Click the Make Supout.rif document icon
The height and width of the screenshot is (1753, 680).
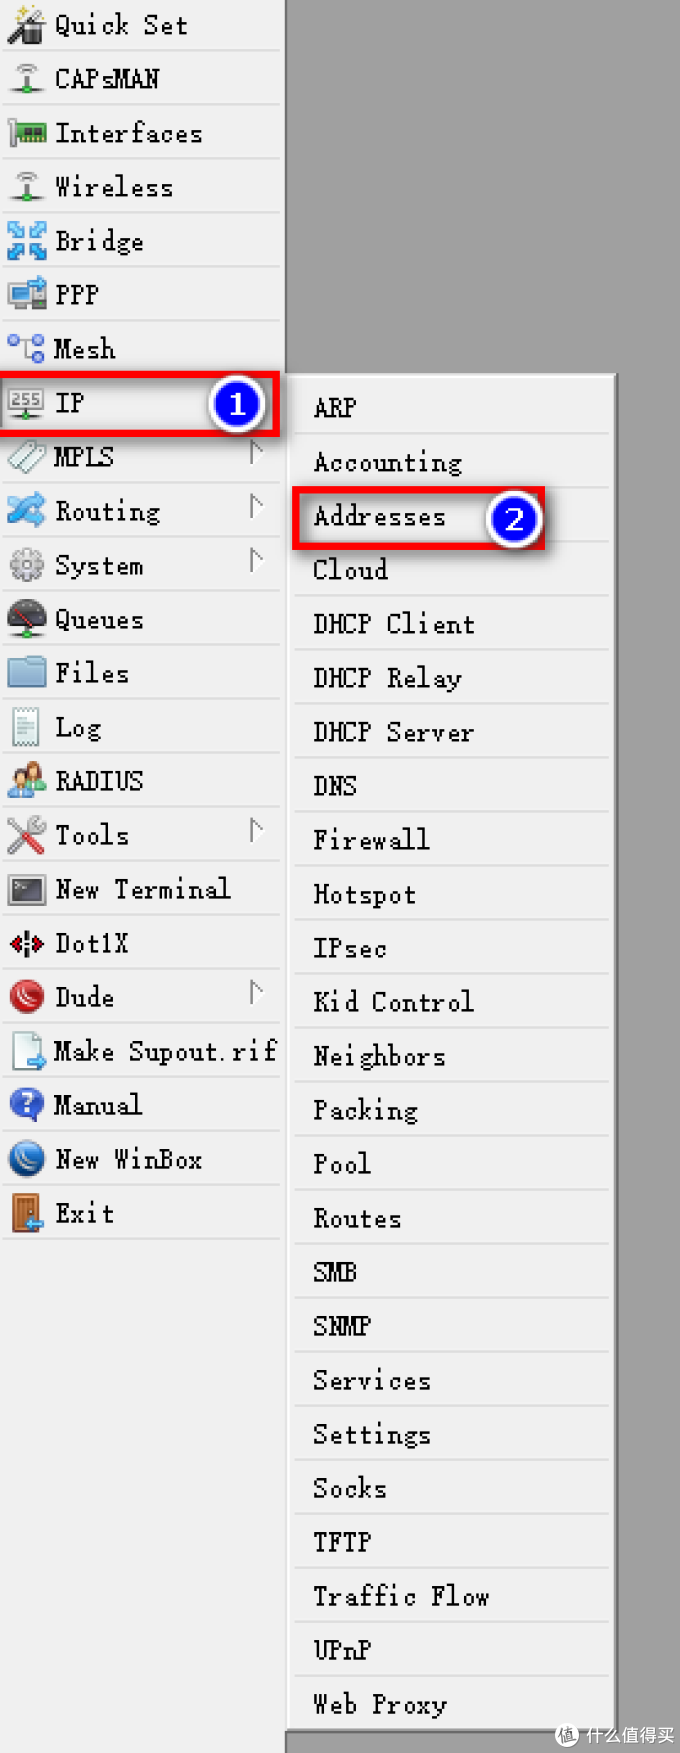[x=28, y=1051]
